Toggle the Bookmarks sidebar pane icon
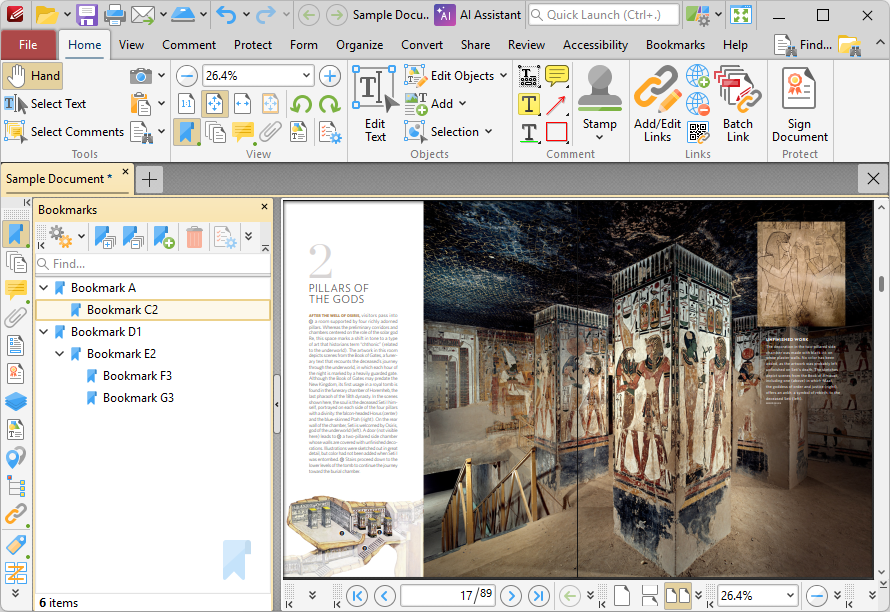 coord(15,234)
